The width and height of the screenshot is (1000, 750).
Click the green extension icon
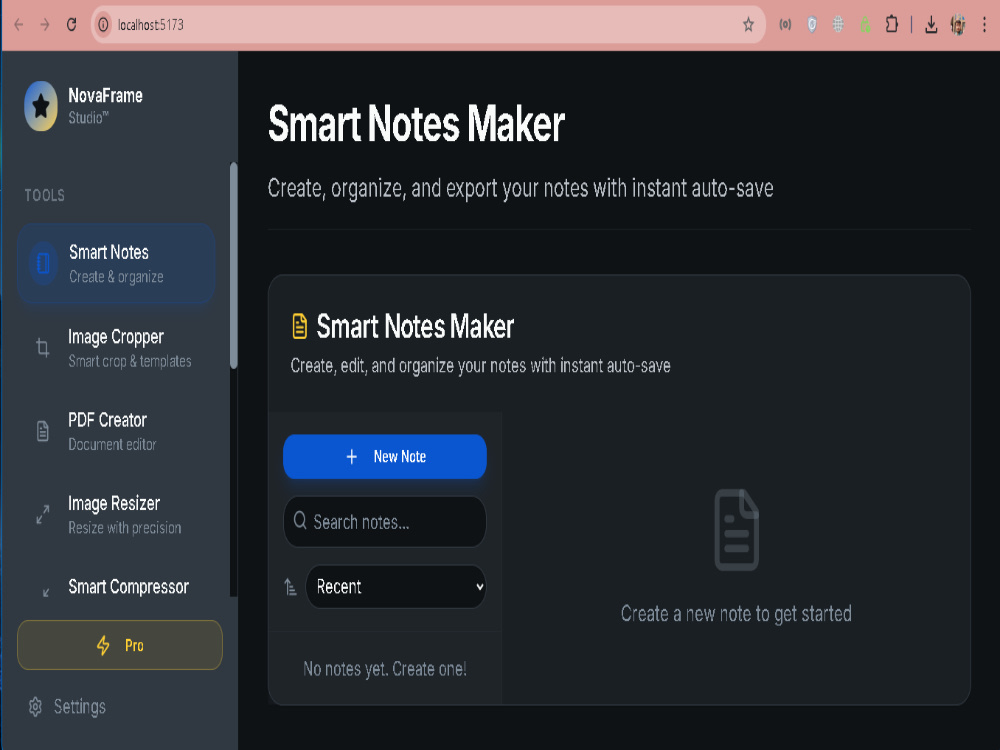865,25
